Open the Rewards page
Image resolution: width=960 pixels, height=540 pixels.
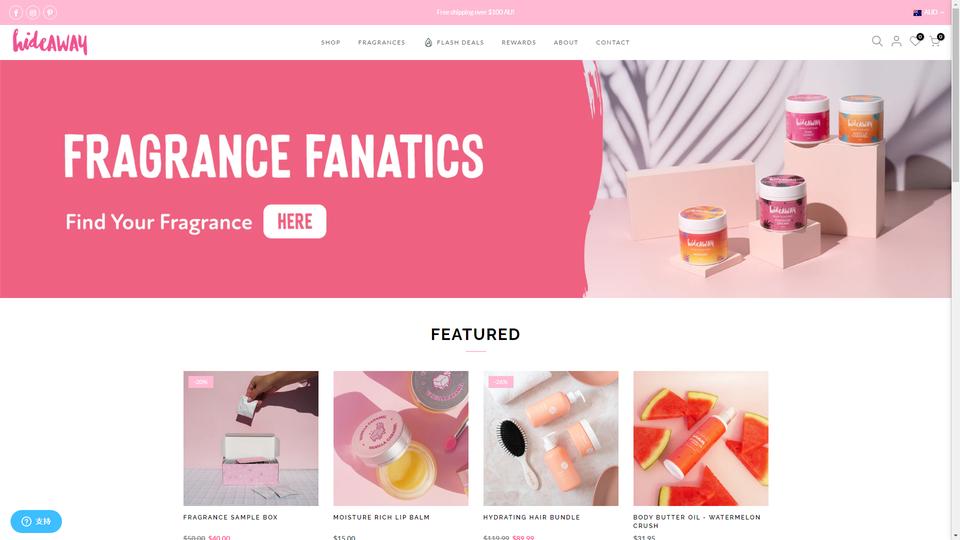[x=519, y=42]
